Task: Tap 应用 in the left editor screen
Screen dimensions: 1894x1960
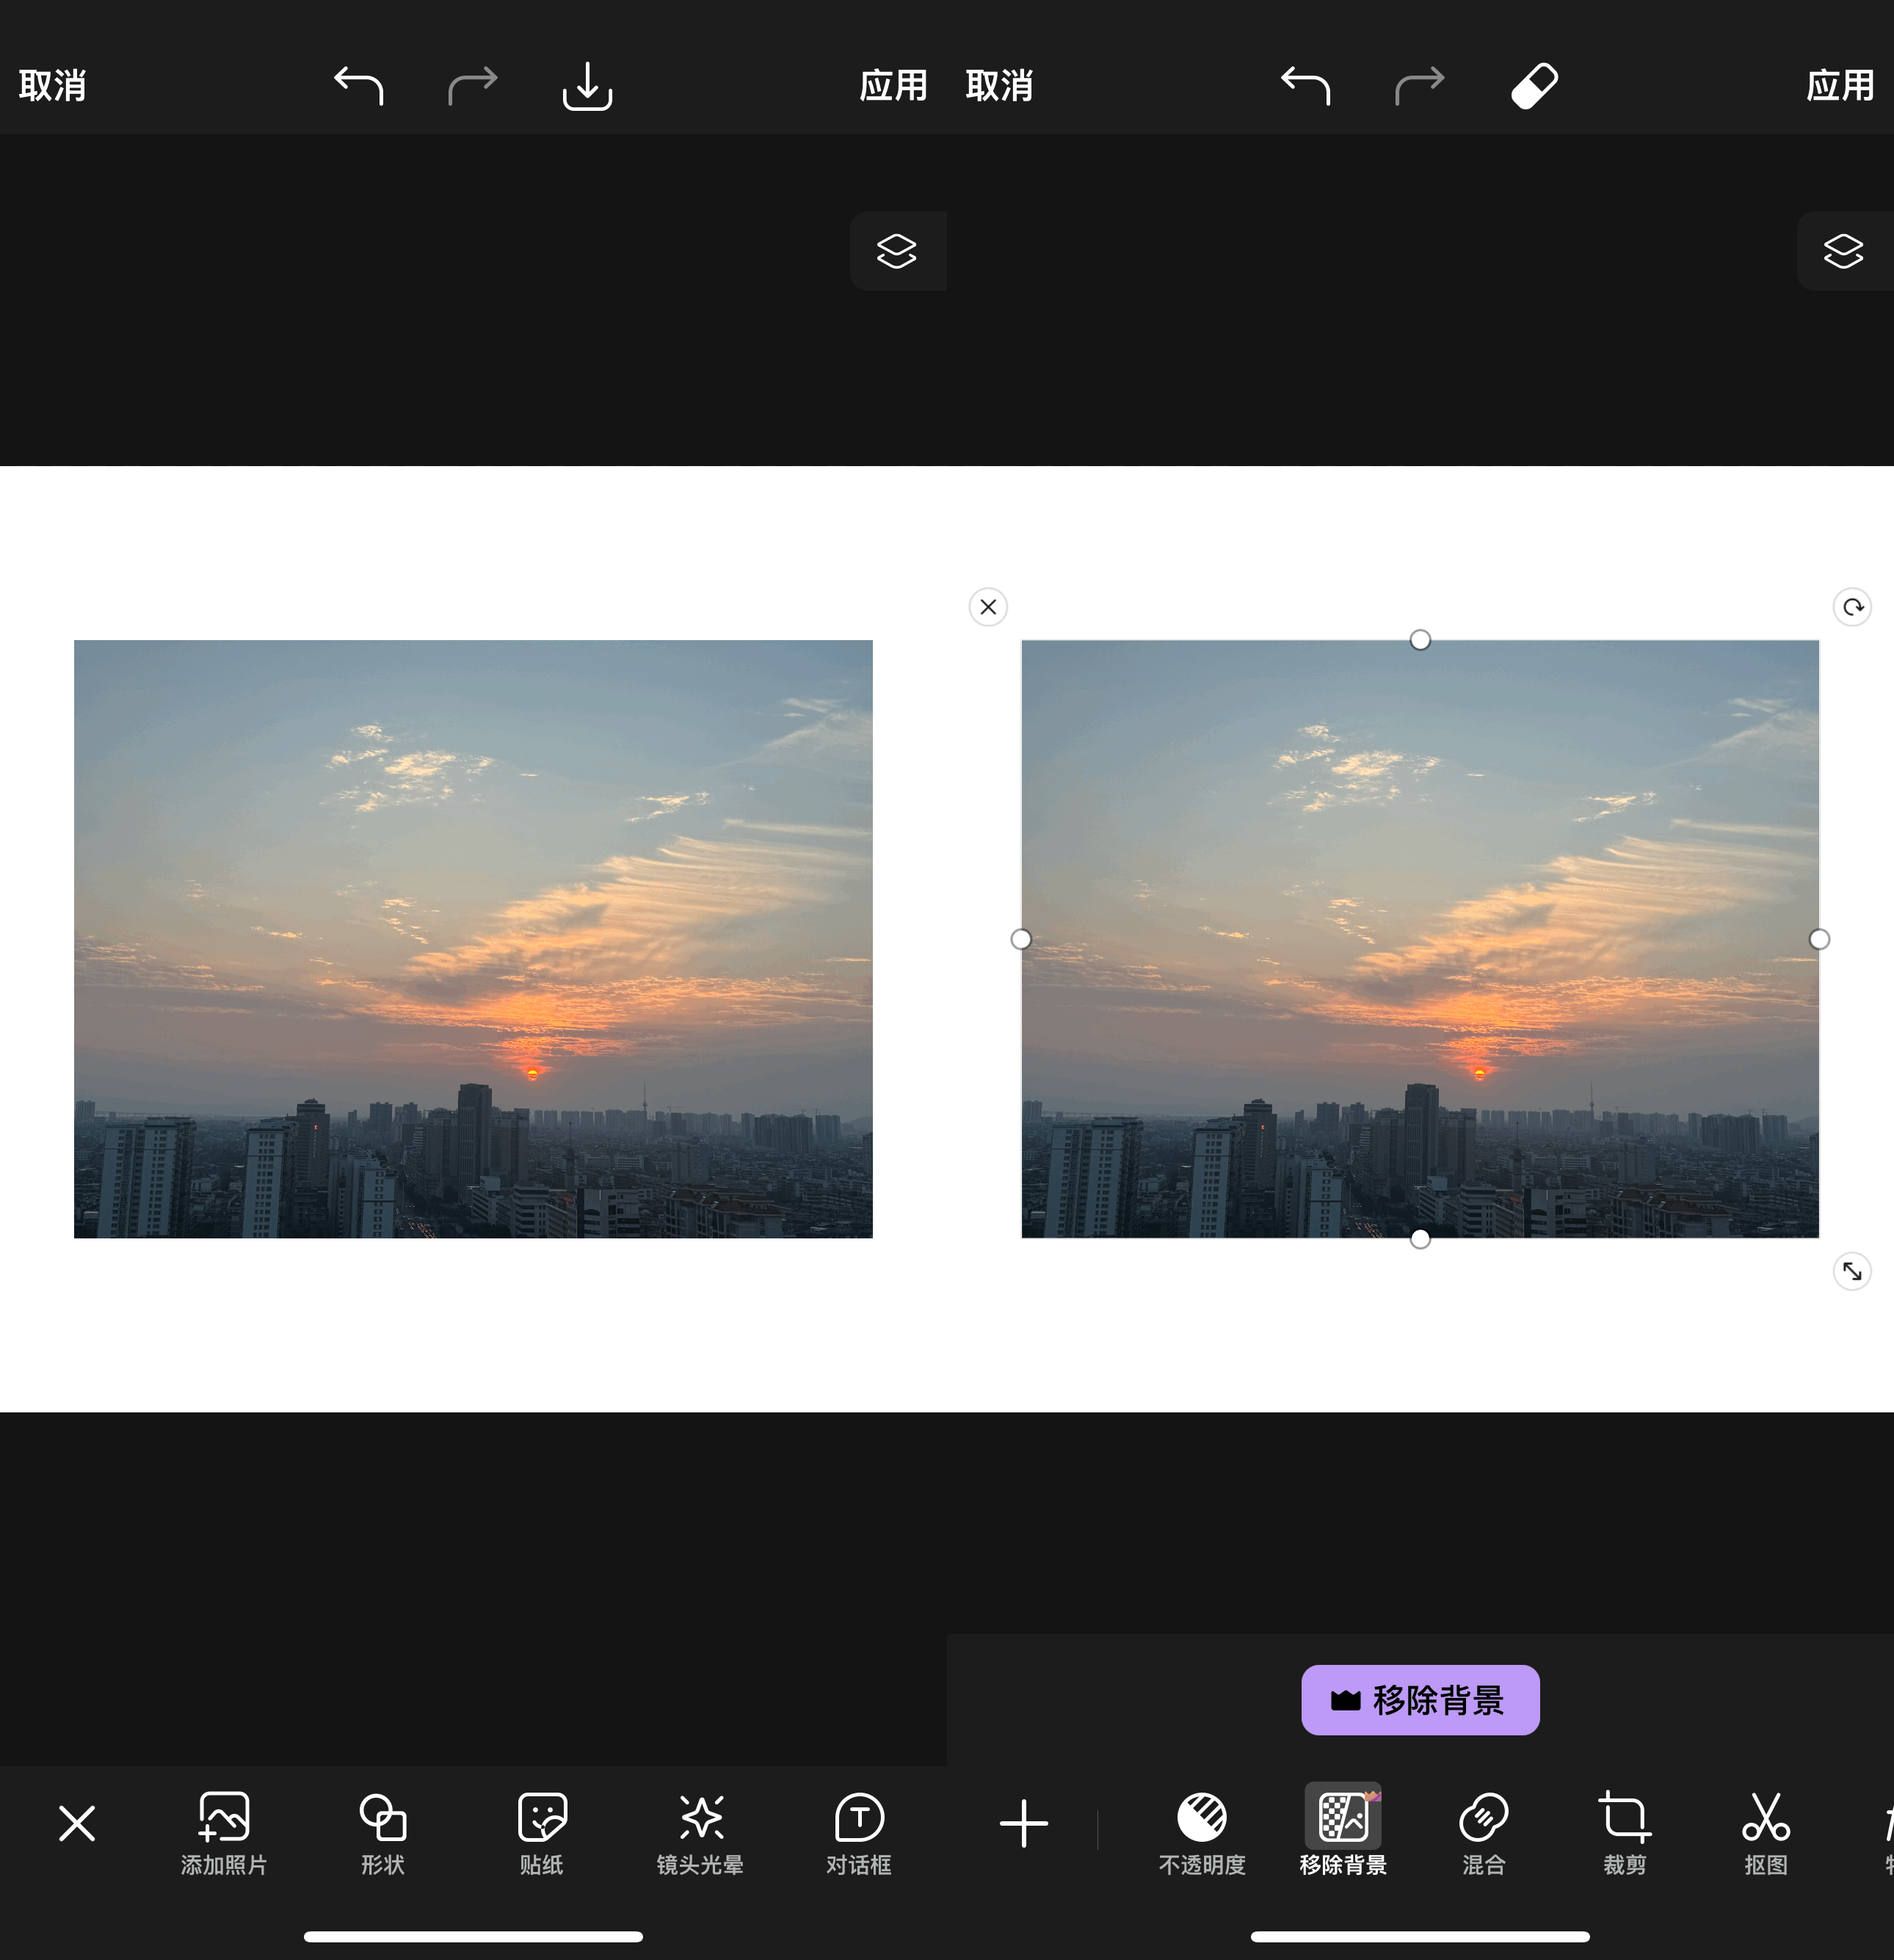Action: (x=893, y=86)
